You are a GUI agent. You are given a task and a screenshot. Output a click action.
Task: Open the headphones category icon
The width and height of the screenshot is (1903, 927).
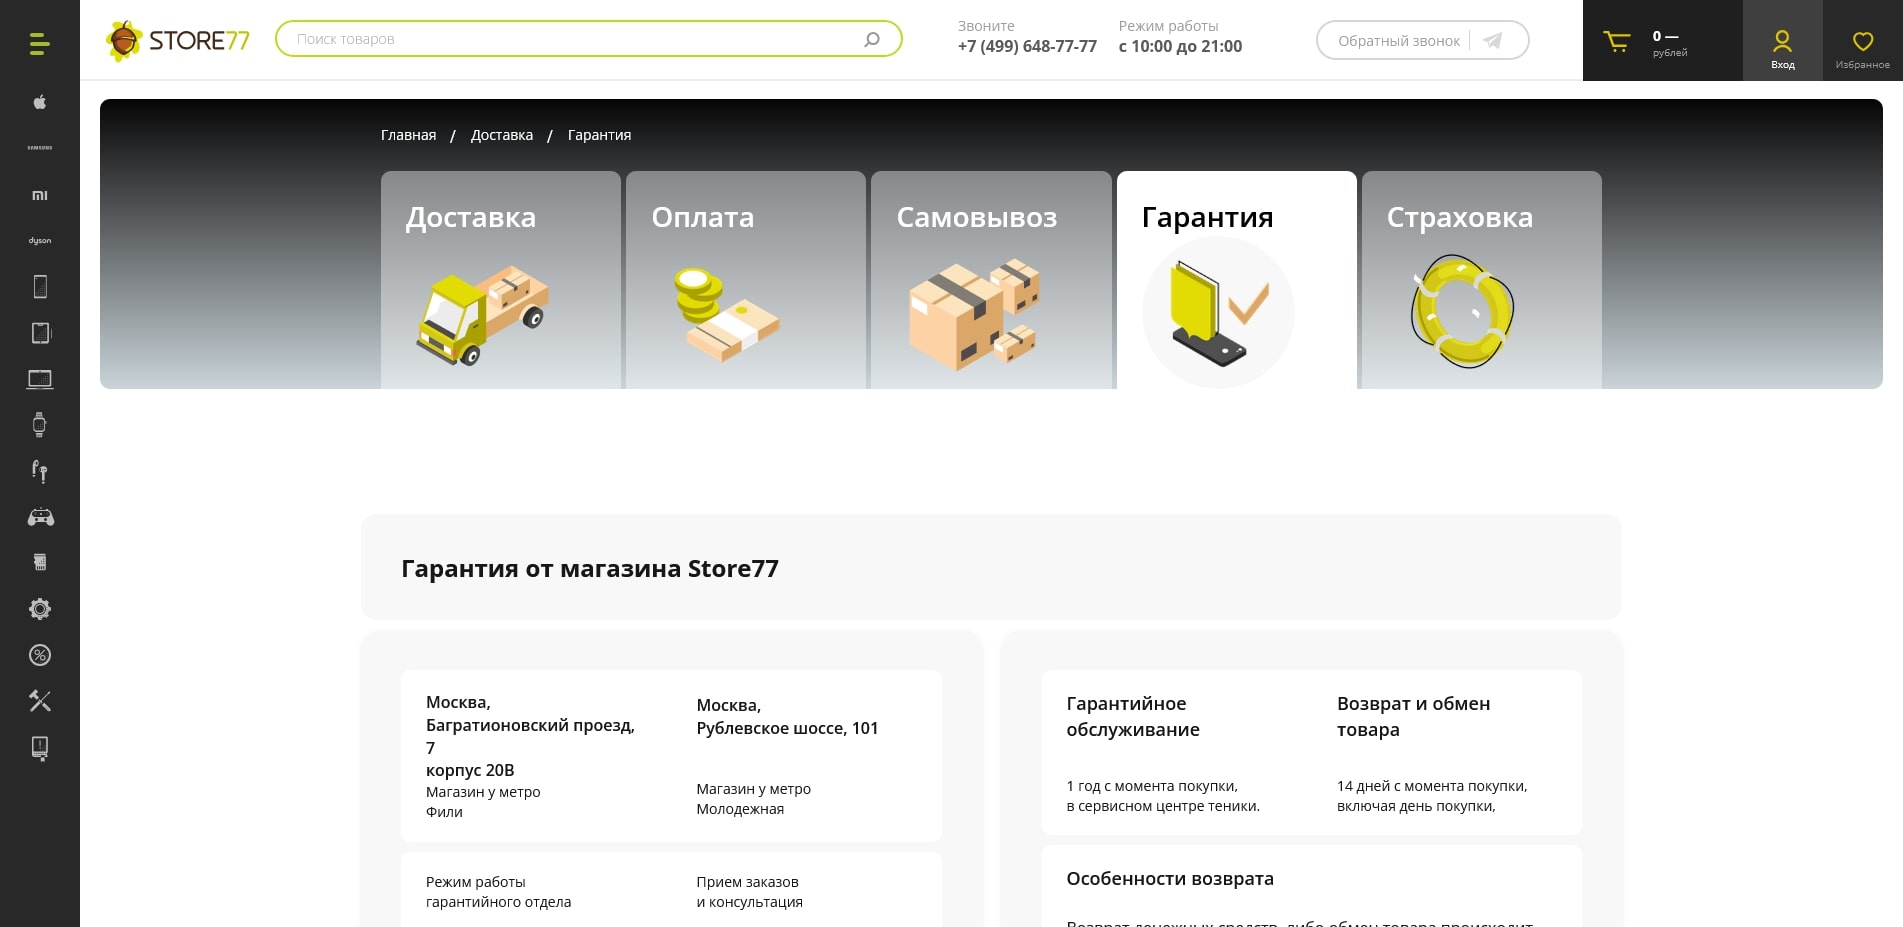coord(39,470)
